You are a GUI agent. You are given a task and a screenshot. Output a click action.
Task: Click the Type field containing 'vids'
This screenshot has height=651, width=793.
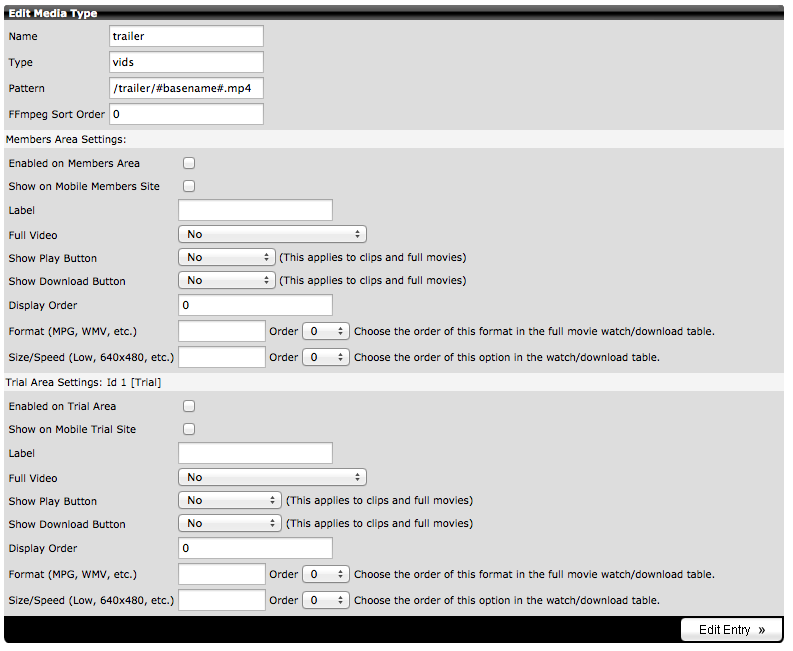pyautogui.click(x=186, y=62)
